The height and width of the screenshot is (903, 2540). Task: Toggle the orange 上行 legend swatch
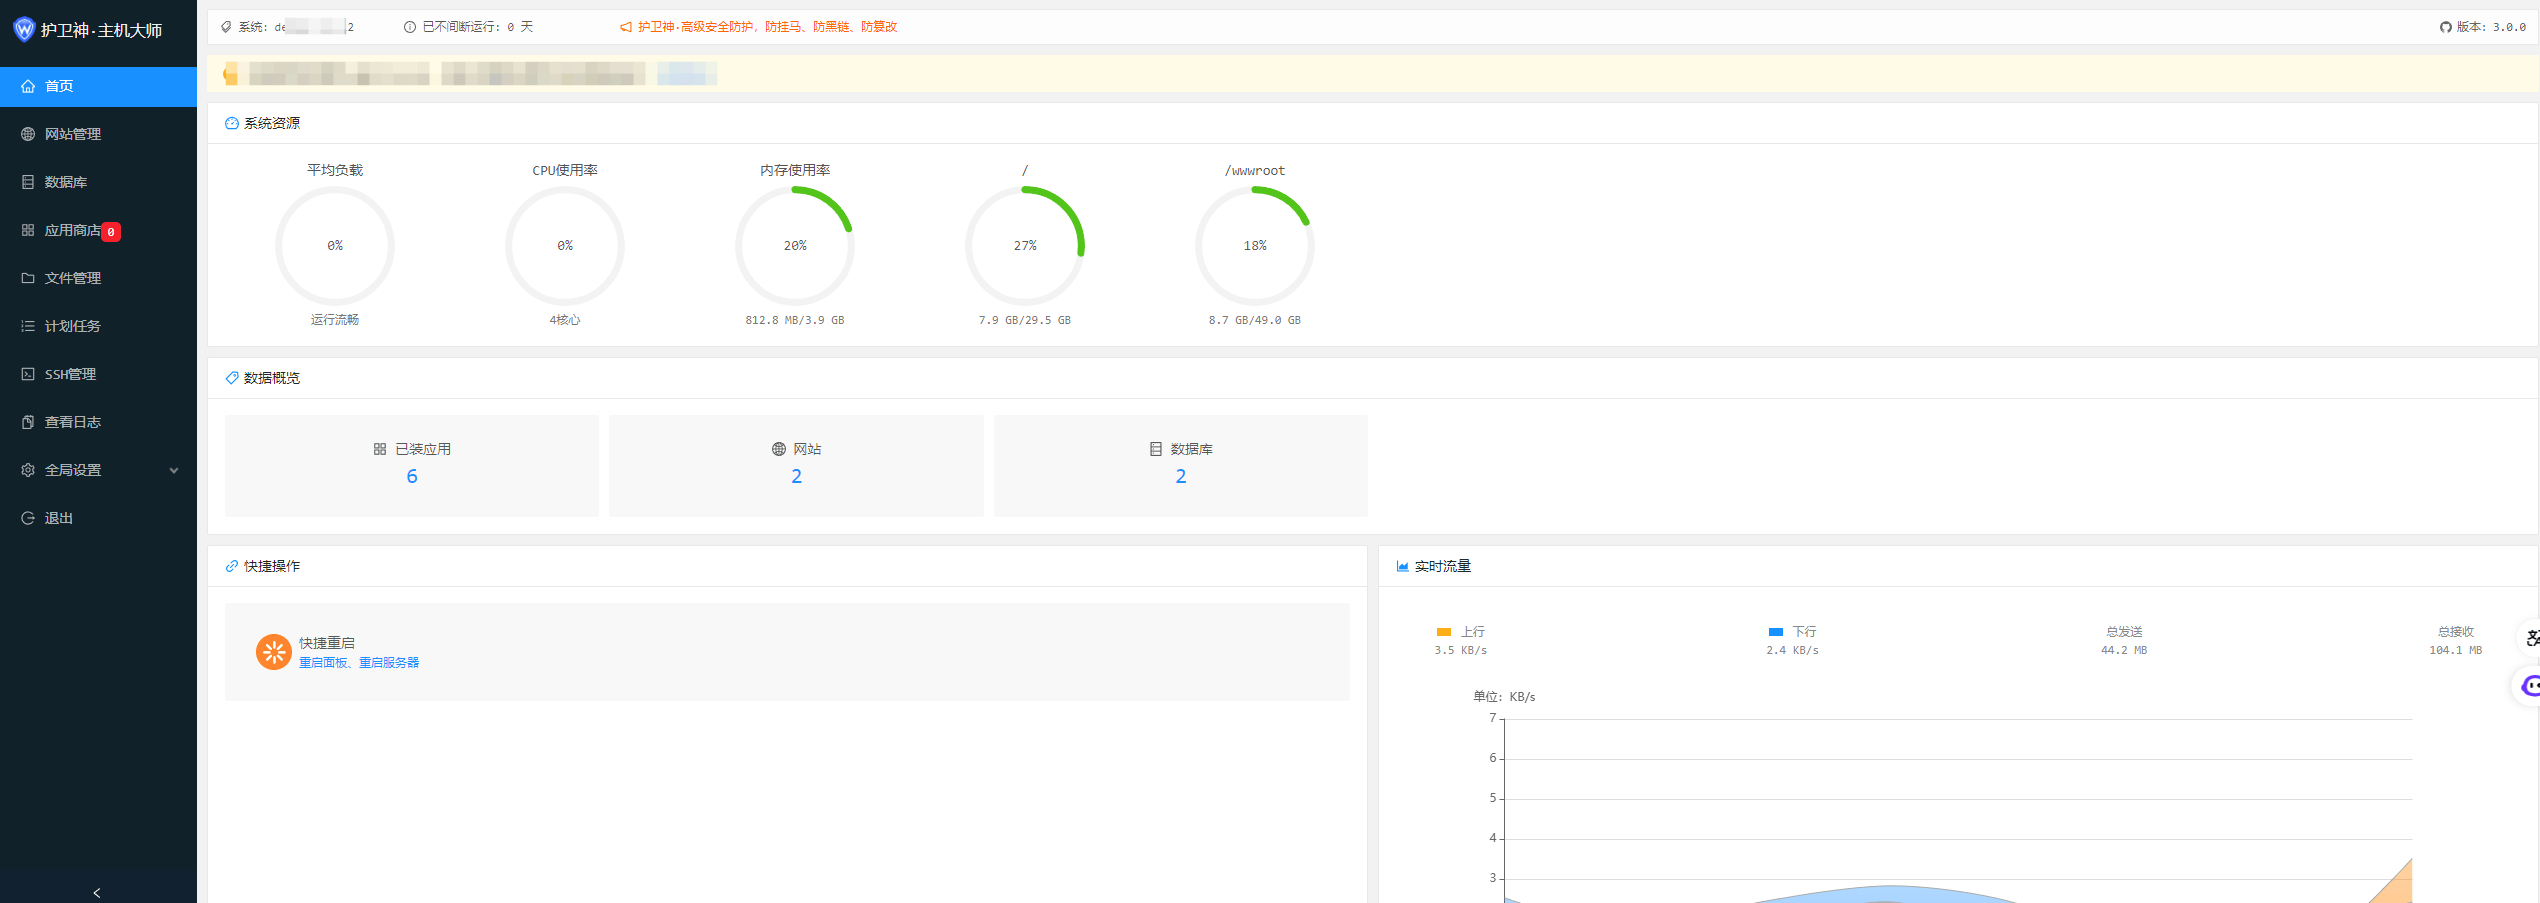coord(1444,632)
